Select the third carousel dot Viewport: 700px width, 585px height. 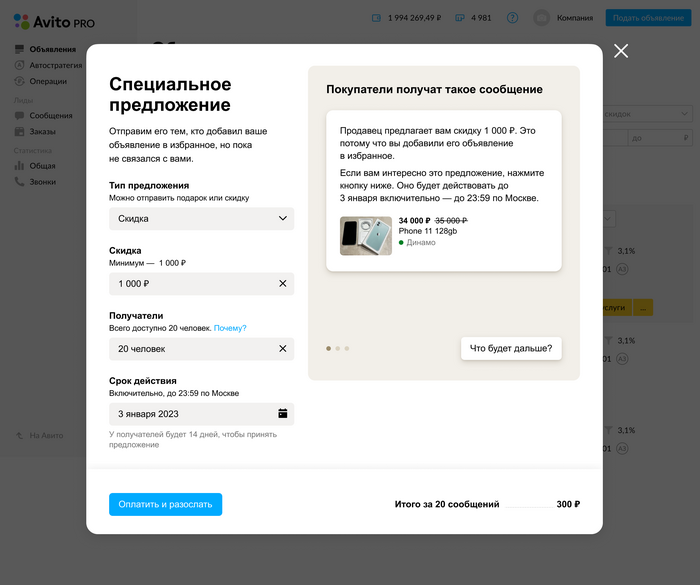point(347,348)
